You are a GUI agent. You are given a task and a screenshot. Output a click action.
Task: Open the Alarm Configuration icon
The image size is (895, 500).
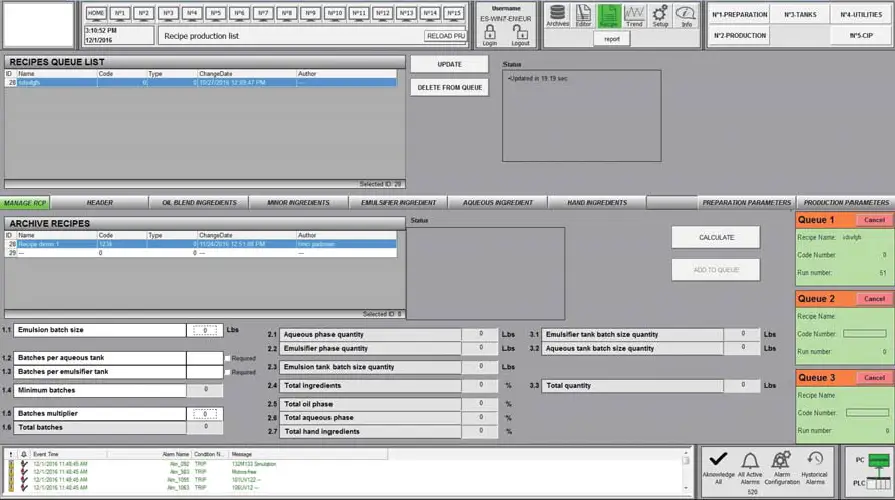(x=782, y=462)
